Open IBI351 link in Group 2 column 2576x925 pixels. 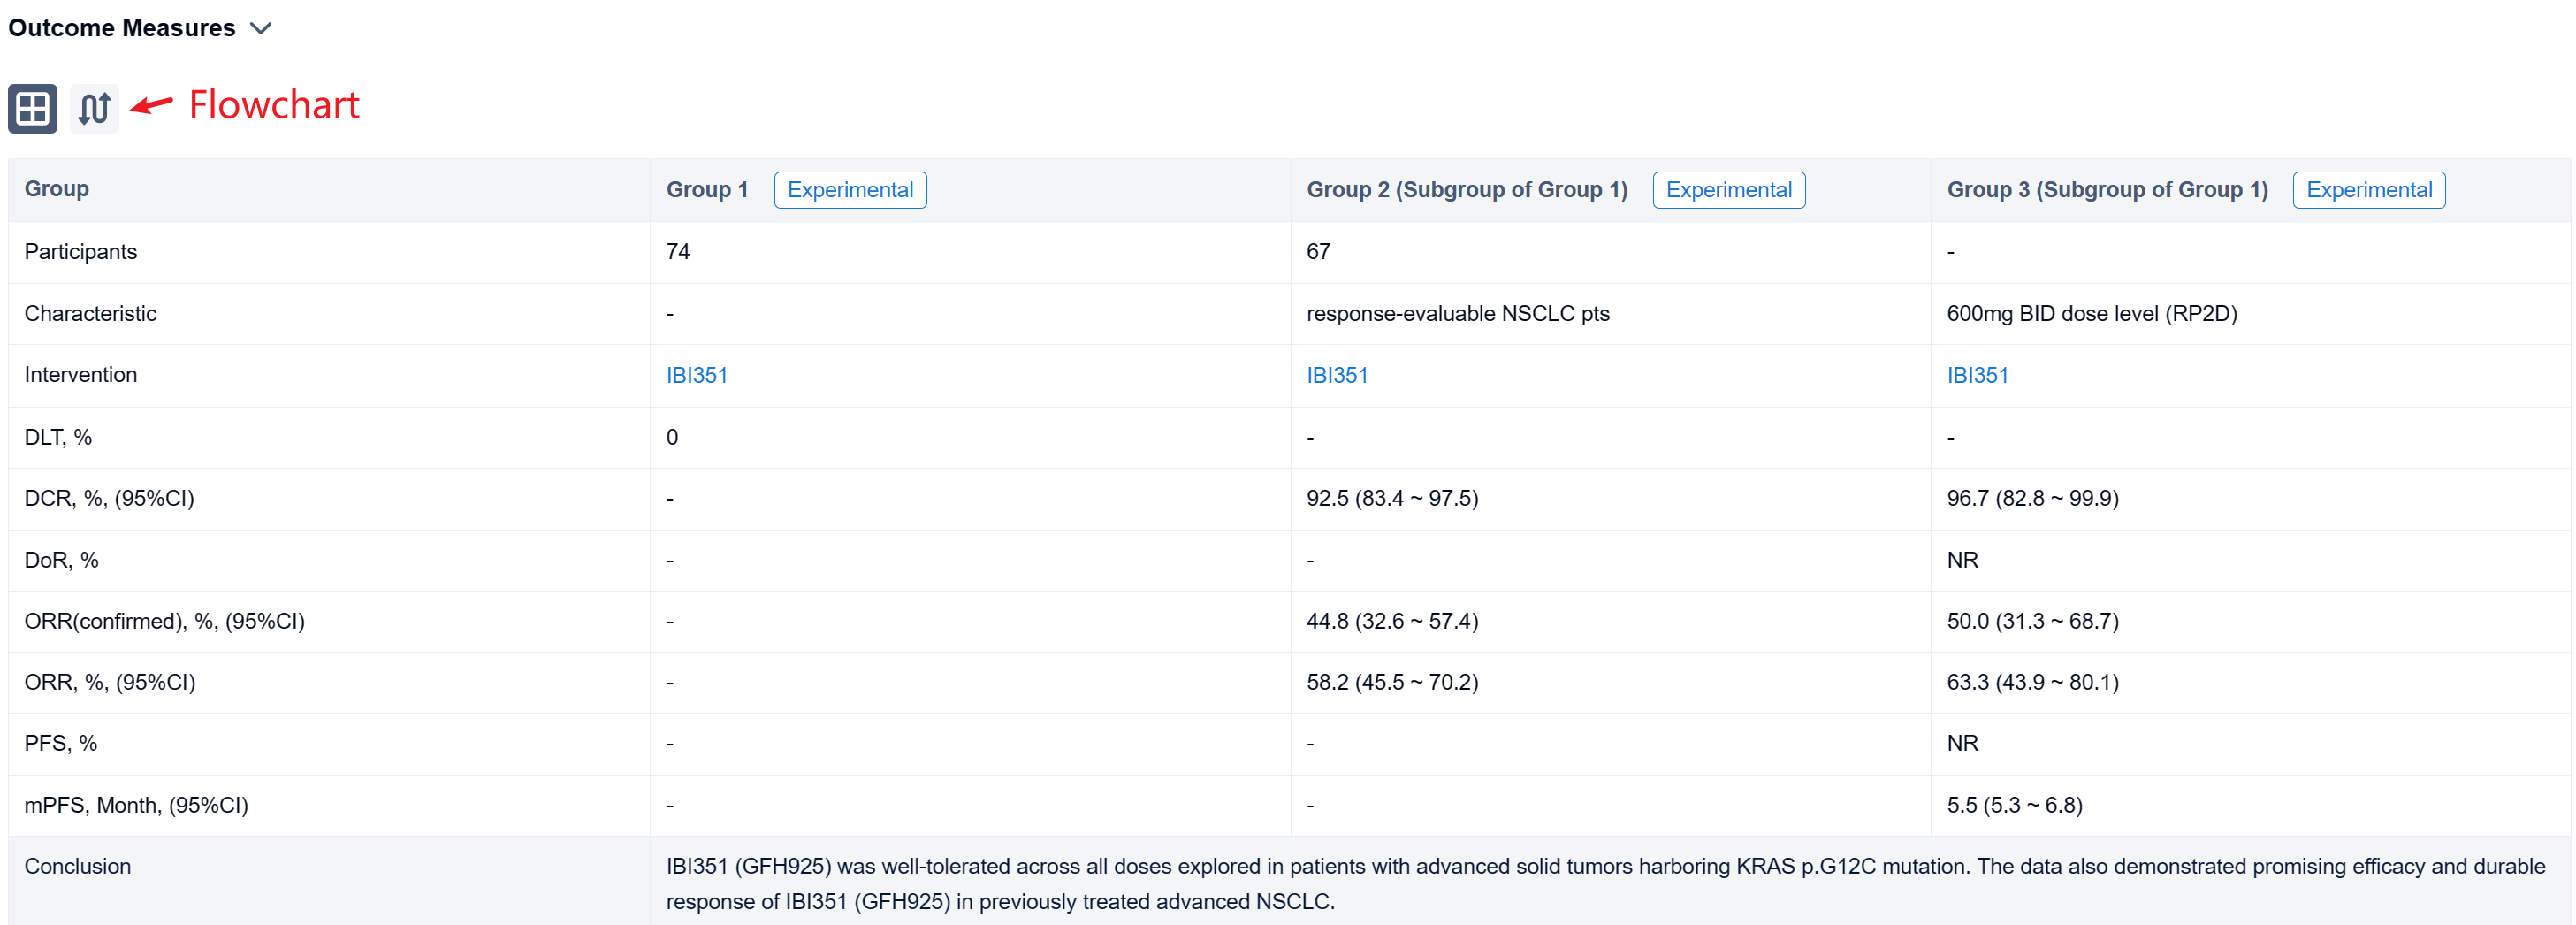(x=1336, y=375)
